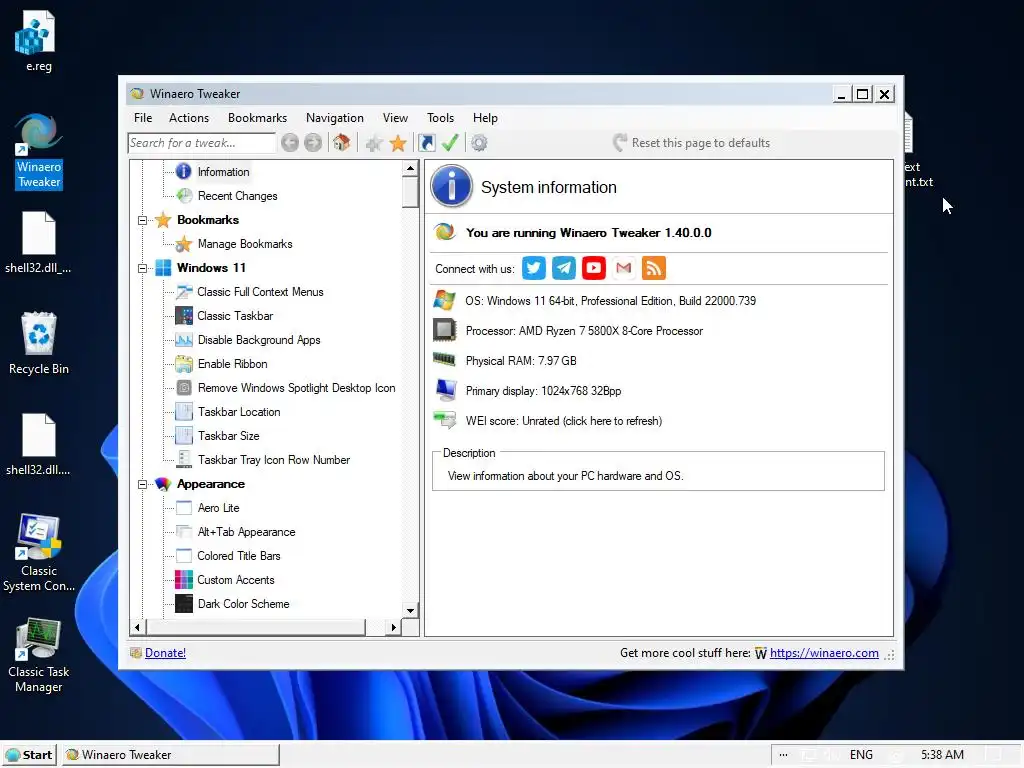Click the Custom Accents colored icon
The image size is (1024, 768).
click(184, 580)
